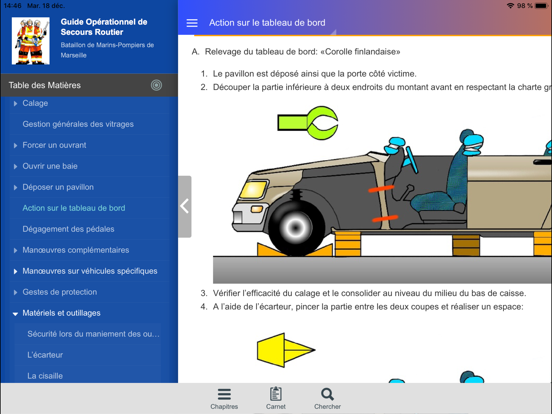Click the firefighters app logo image
552x414 pixels.
tap(31, 41)
